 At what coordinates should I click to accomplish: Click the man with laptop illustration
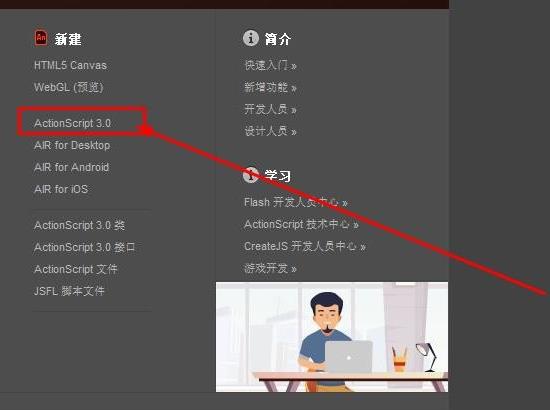[332, 337]
